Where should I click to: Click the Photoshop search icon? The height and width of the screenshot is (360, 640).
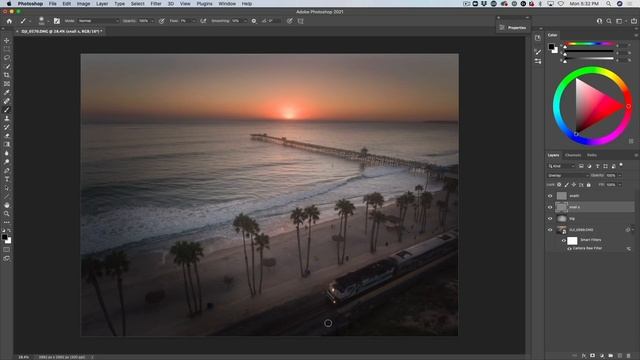pyautogui.click(x=609, y=21)
